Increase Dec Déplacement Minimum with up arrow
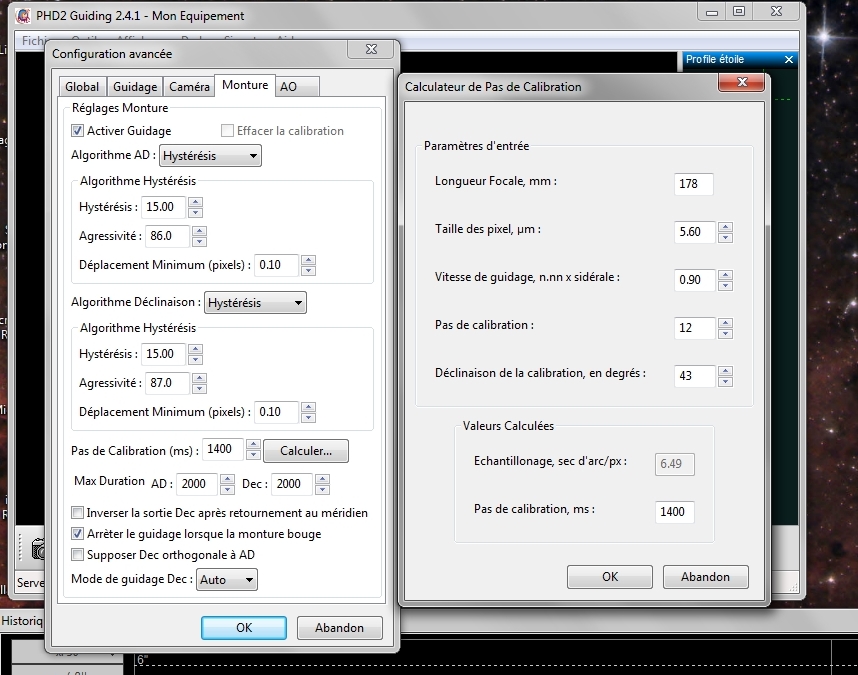The image size is (858, 675). [x=308, y=407]
